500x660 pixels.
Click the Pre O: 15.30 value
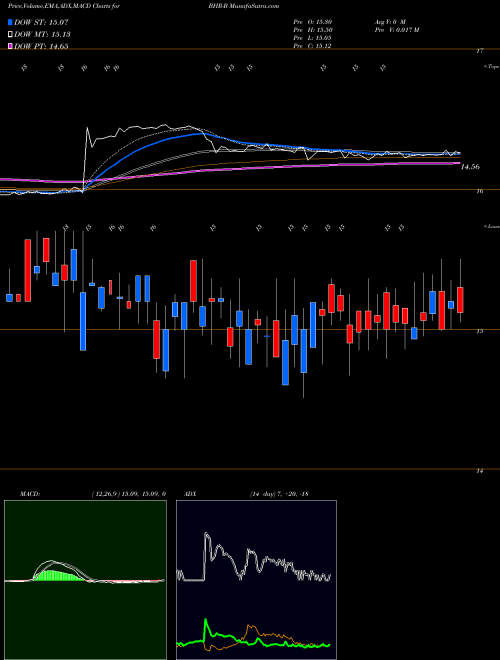(x=313, y=21)
